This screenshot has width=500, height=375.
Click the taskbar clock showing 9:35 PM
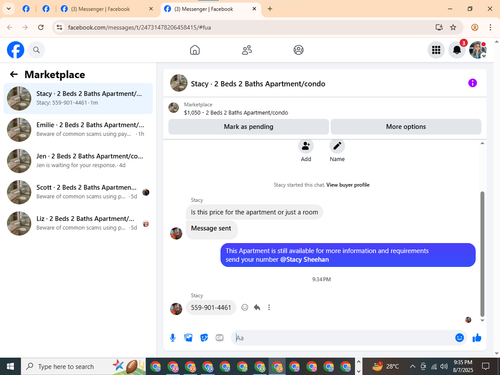pyautogui.click(x=463, y=366)
